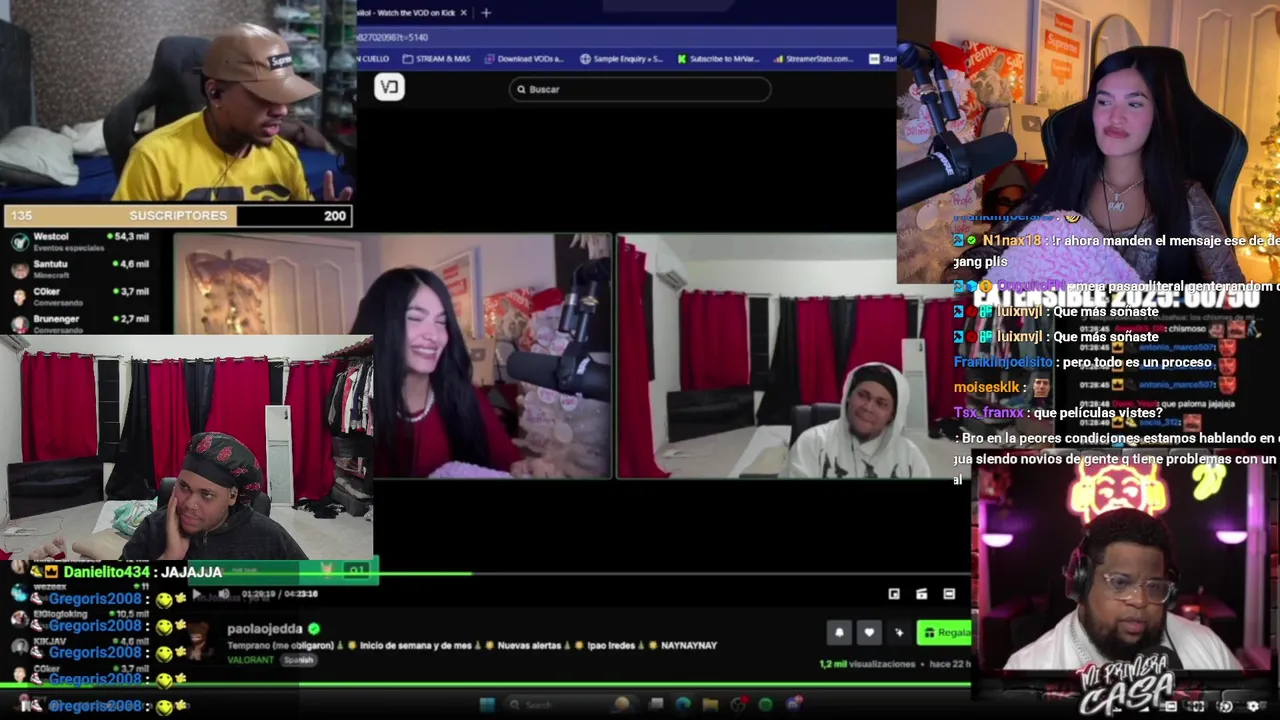The height and width of the screenshot is (720, 1280).
Task: Mute the VOD volume speaker icon
Action: pyautogui.click(x=223, y=594)
